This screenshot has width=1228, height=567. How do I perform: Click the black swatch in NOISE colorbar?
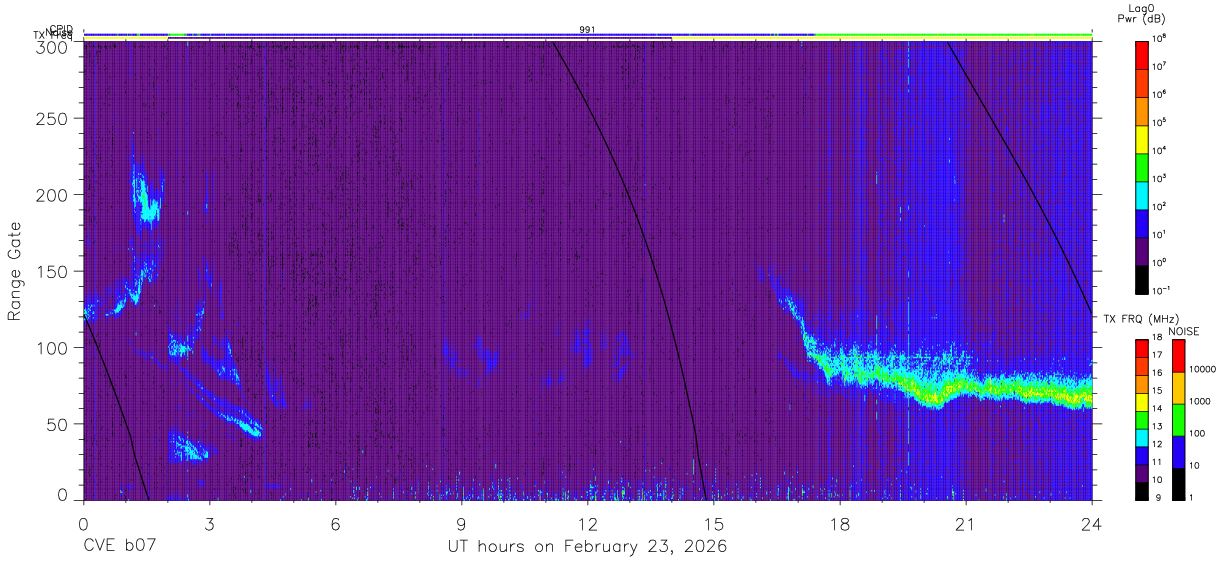[x=1178, y=484]
